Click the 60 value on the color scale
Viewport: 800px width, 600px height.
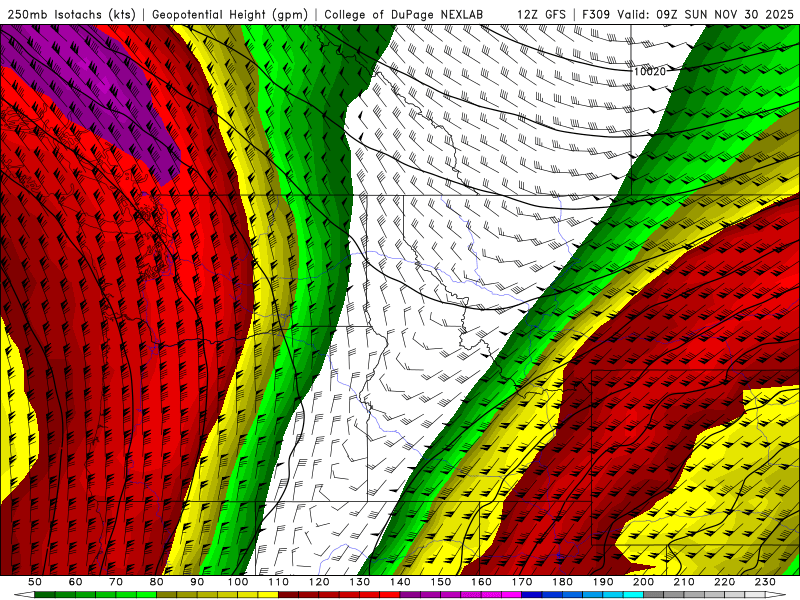coord(75,582)
